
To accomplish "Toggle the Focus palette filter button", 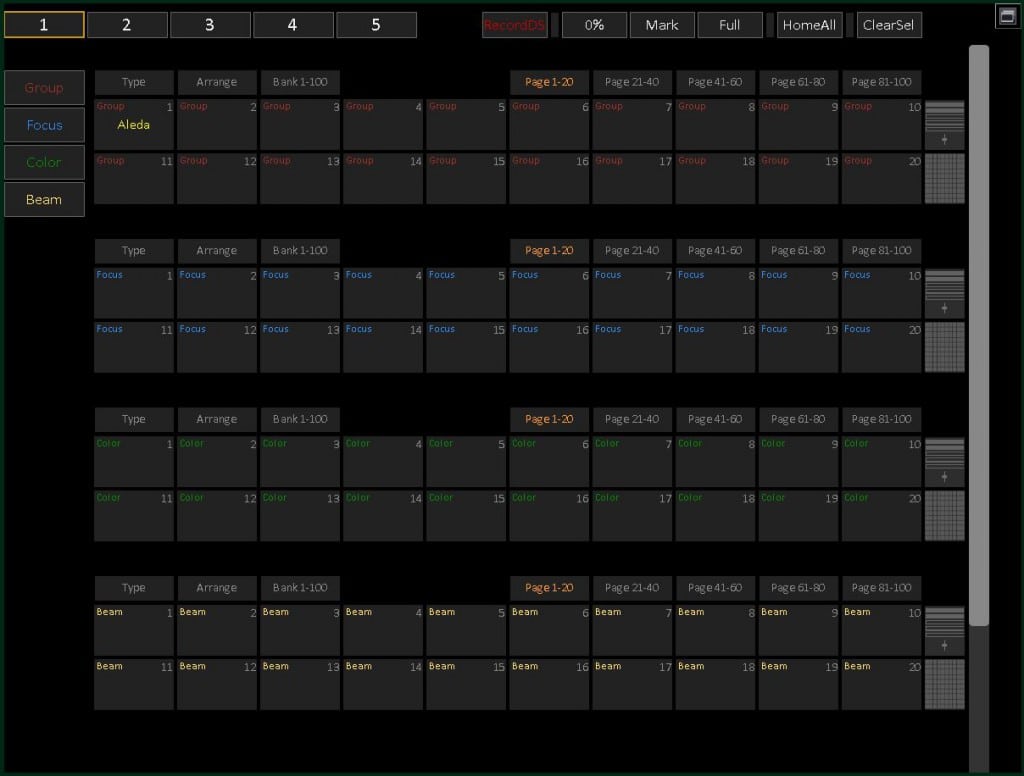I will pos(44,125).
